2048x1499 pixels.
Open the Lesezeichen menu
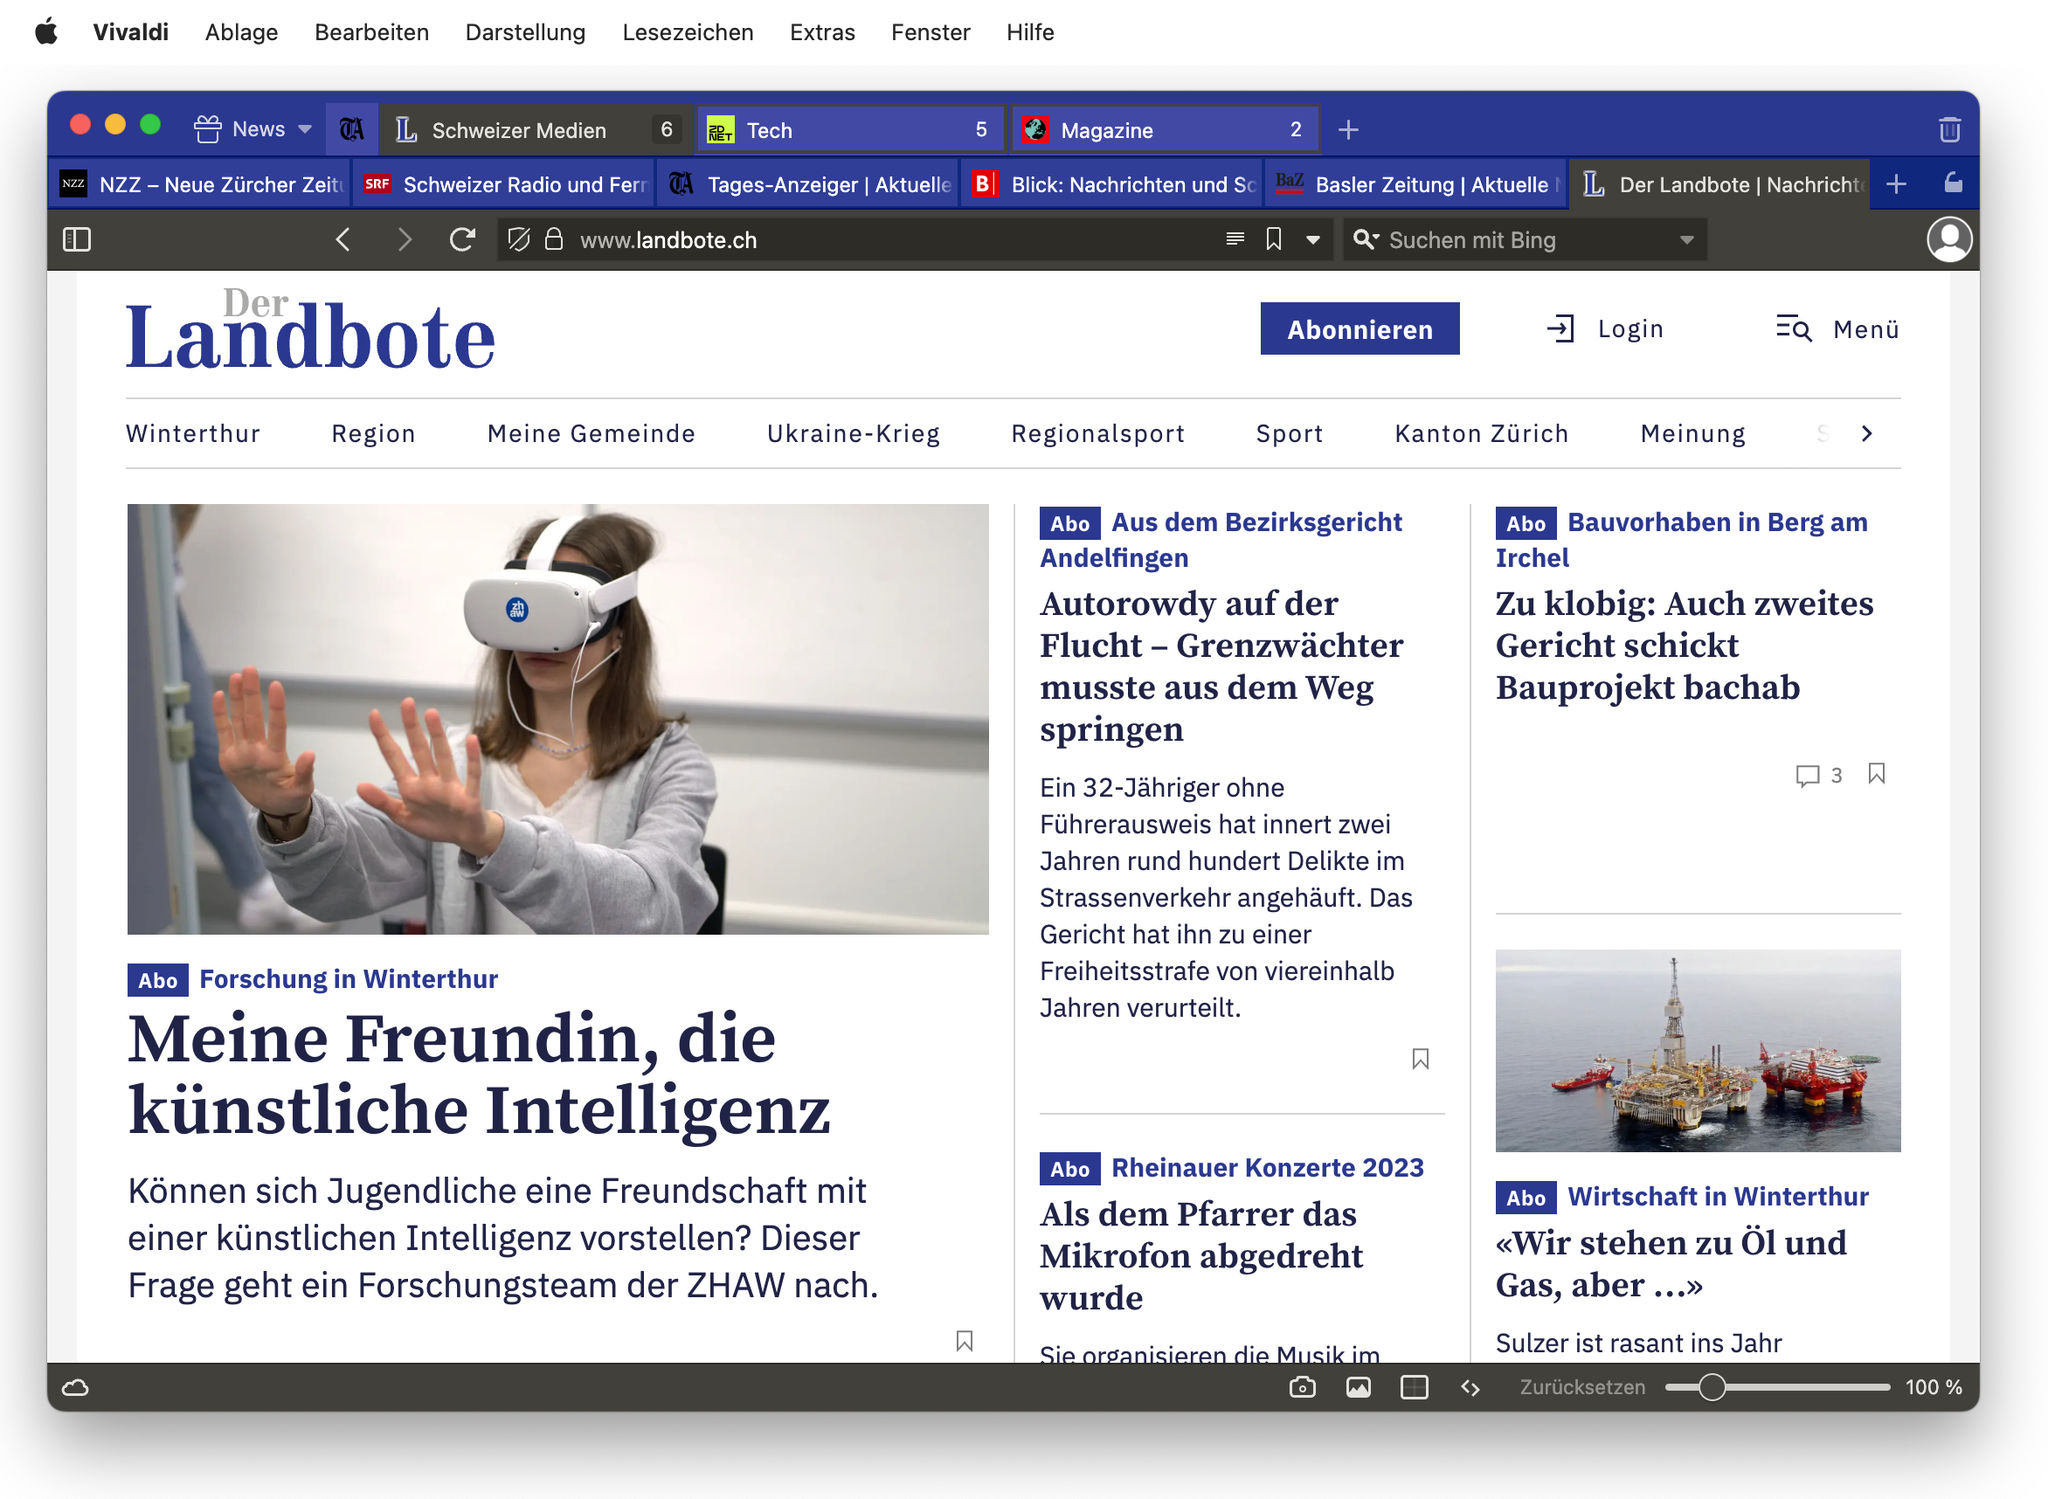click(x=687, y=32)
